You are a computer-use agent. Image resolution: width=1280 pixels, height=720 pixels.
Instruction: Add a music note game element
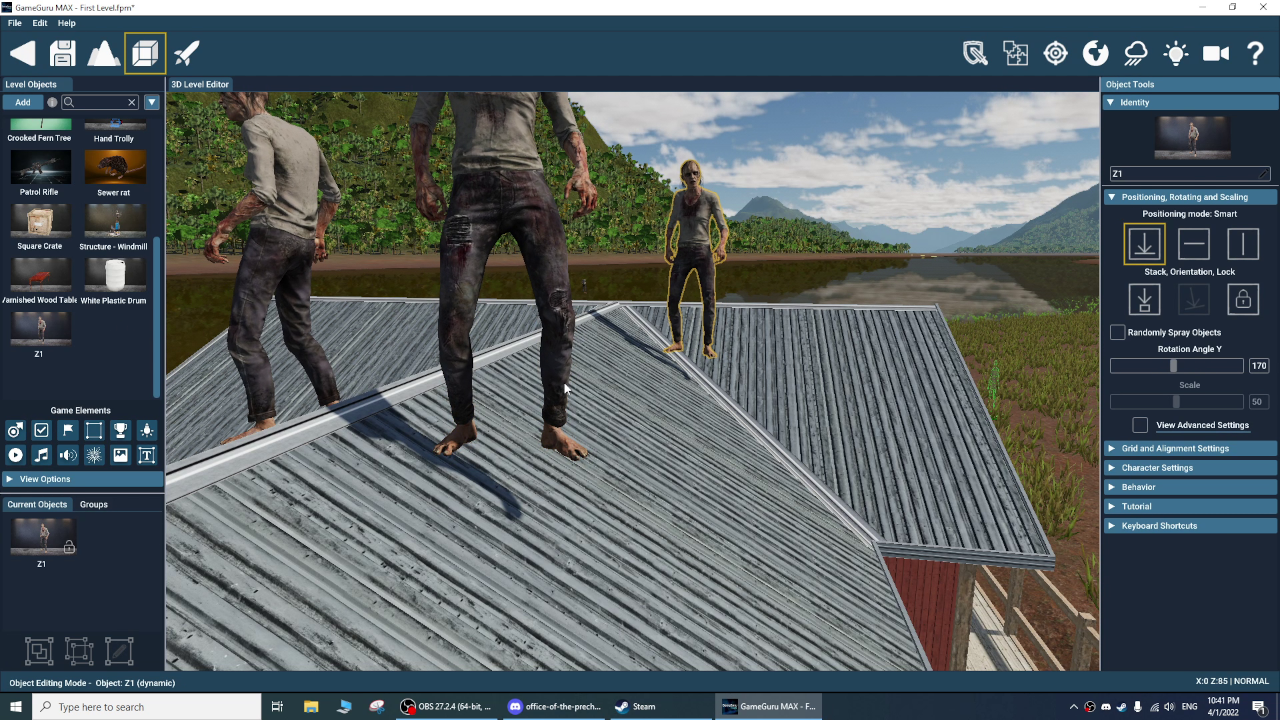[x=41, y=455]
